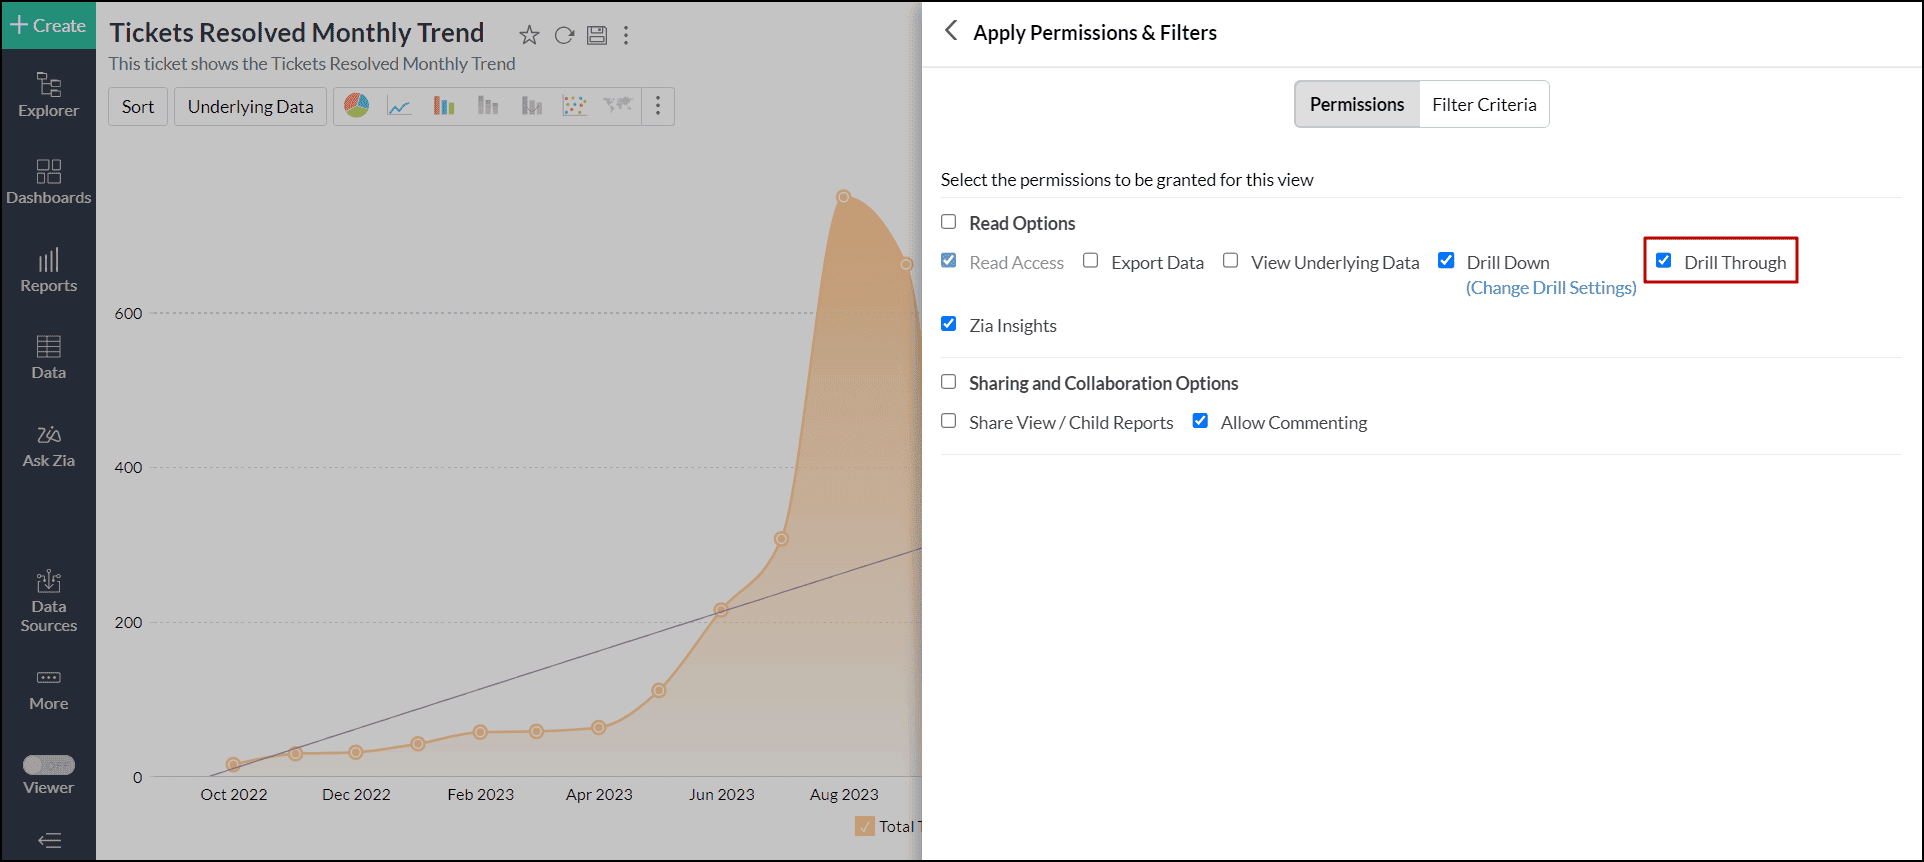This screenshot has height=862, width=1924.
Task: Open more chart types menu
Action: [x=658, y=106]
